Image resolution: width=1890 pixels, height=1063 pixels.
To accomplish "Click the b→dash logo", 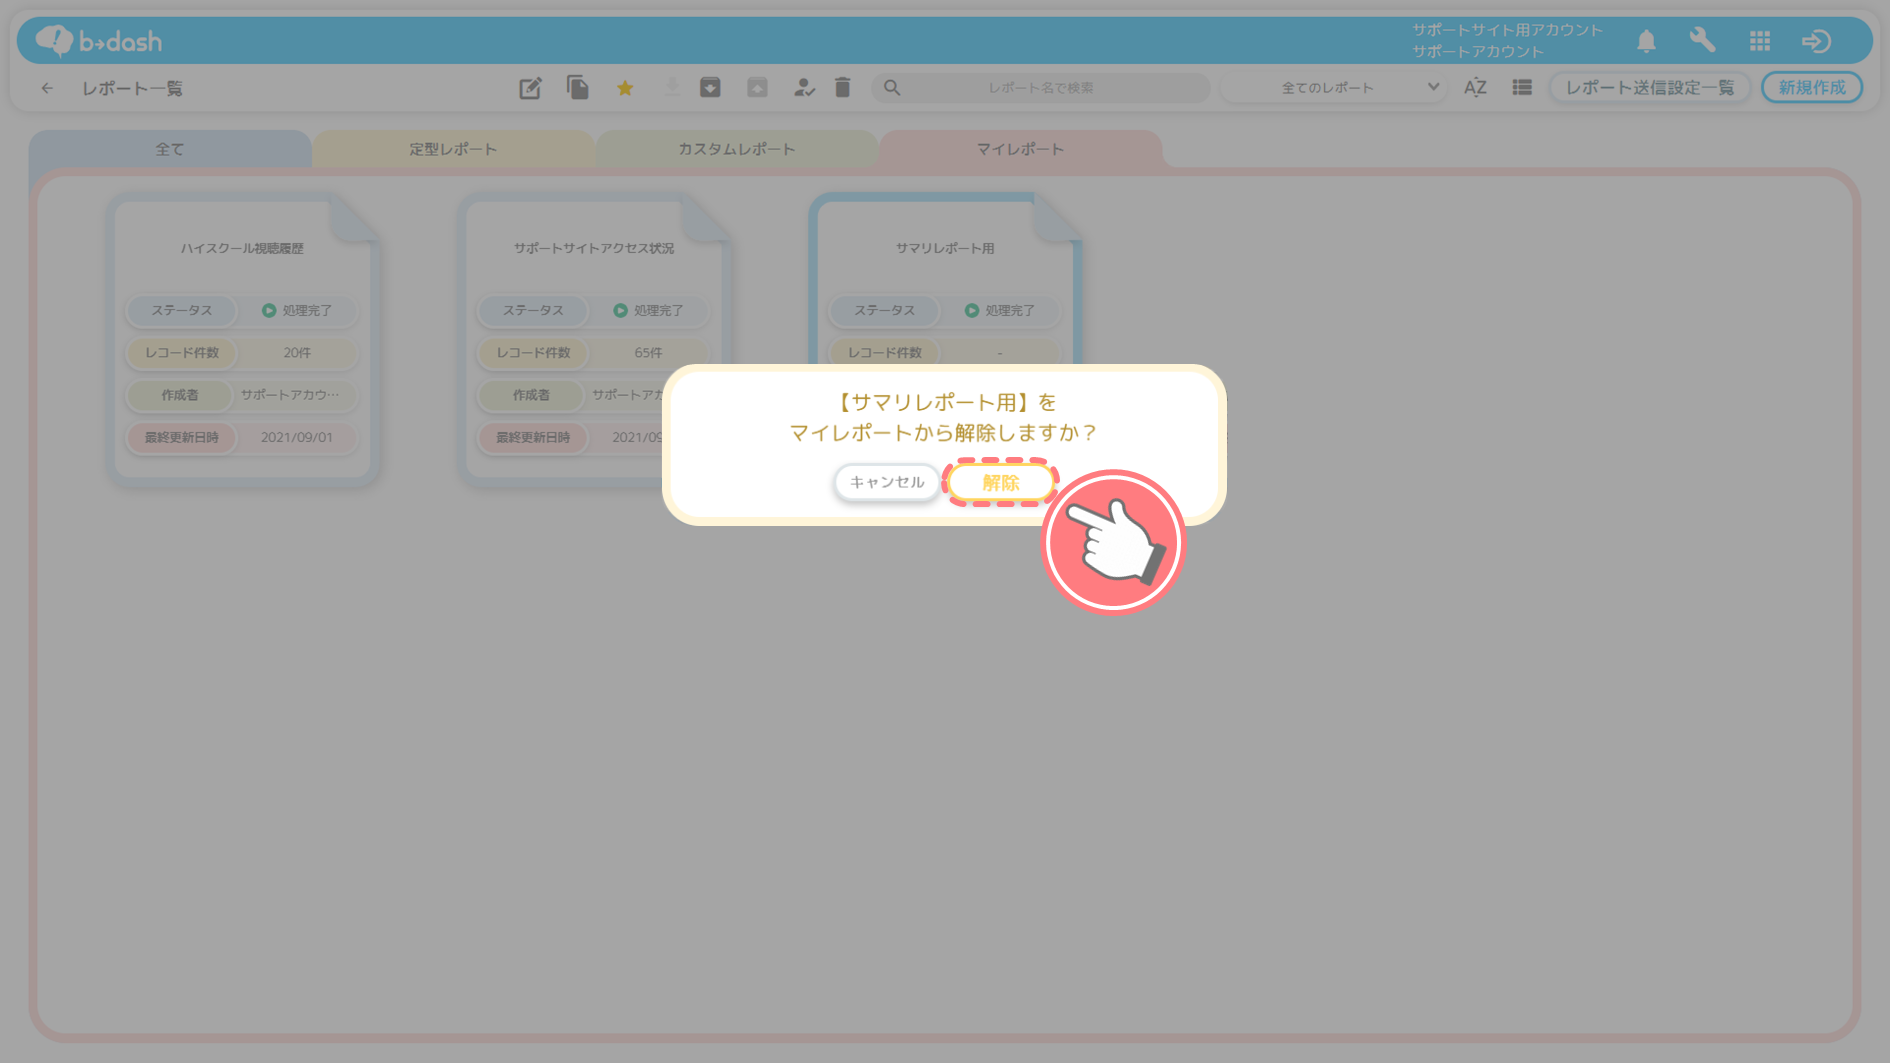I will [99, 41].
